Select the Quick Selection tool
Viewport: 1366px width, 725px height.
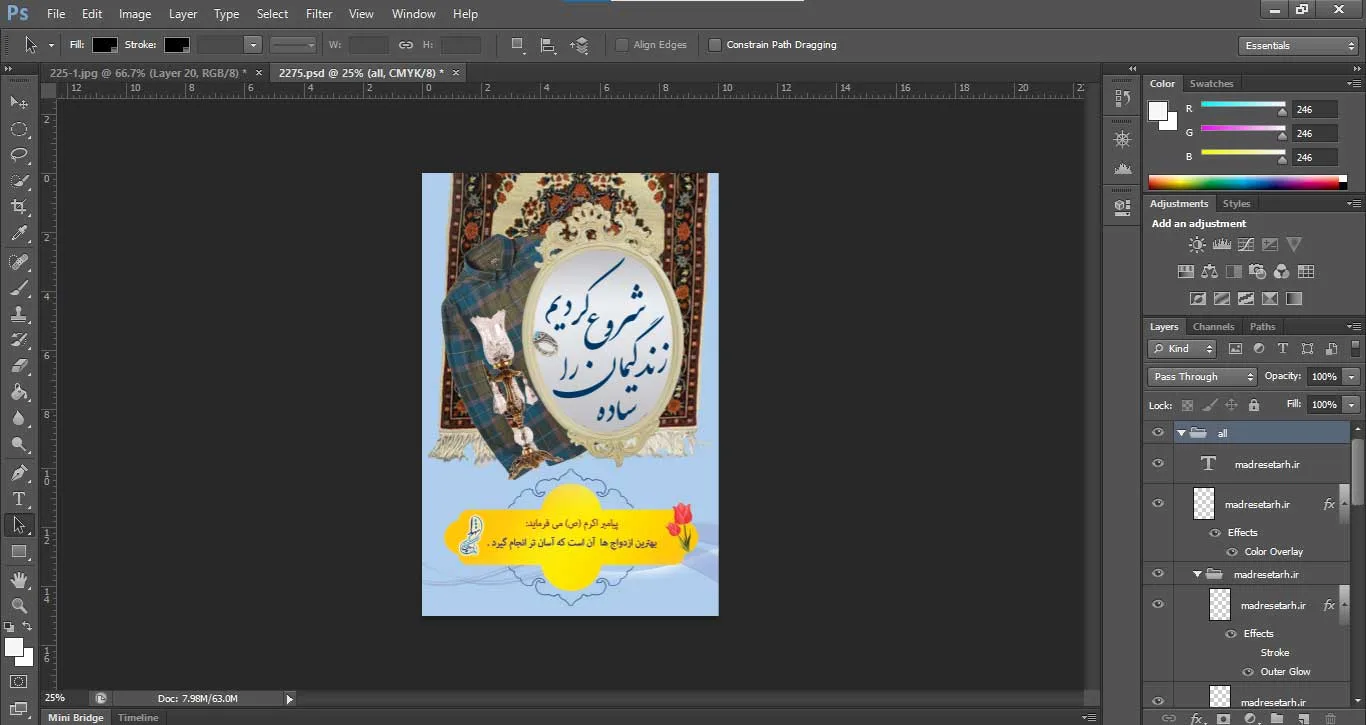[19, 181]
